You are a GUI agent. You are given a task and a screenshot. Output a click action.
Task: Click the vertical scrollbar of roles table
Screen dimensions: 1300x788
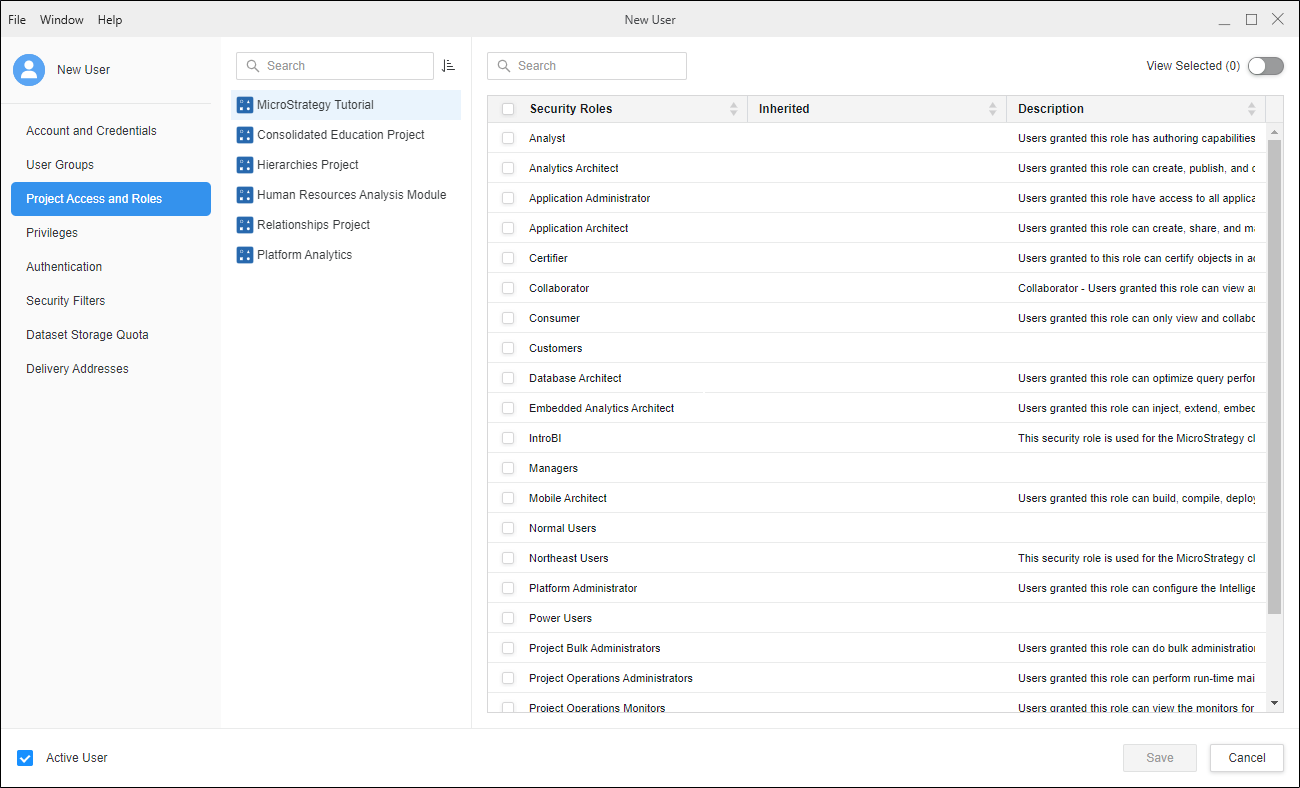pyautogui.click(x=1274, y=375)
